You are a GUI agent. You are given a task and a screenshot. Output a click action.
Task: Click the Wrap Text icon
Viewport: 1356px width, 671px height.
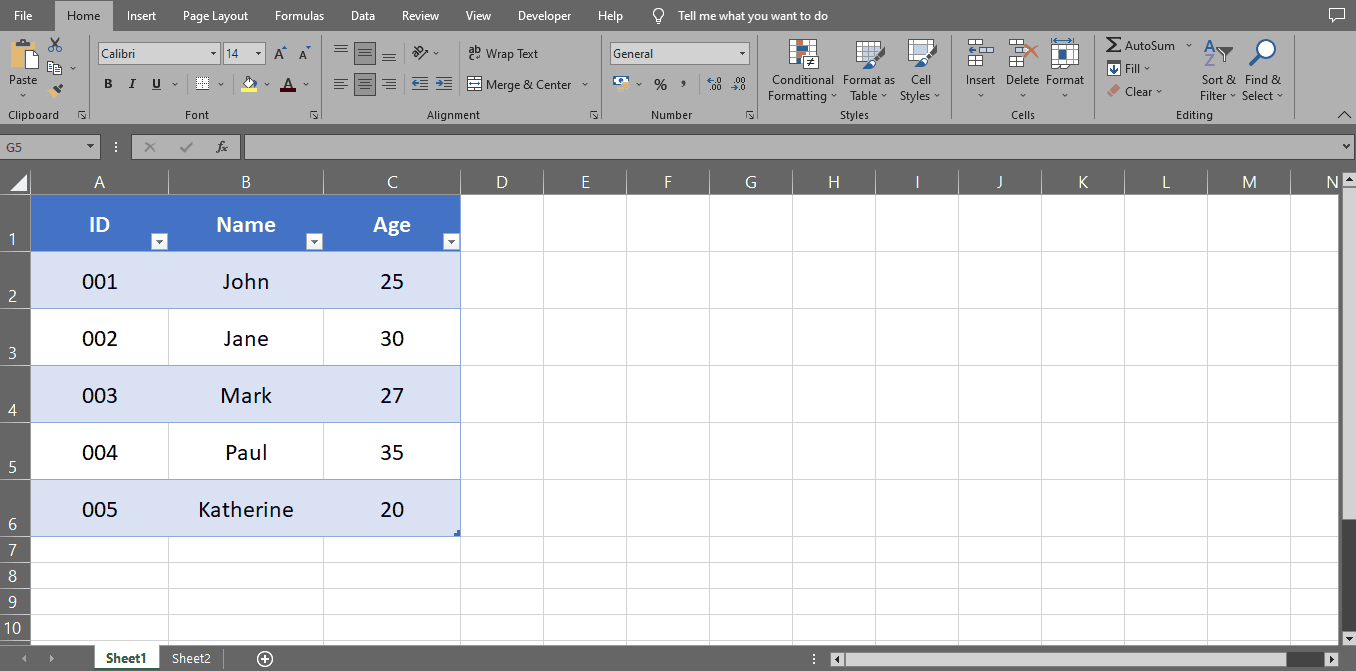pos(478,53)
